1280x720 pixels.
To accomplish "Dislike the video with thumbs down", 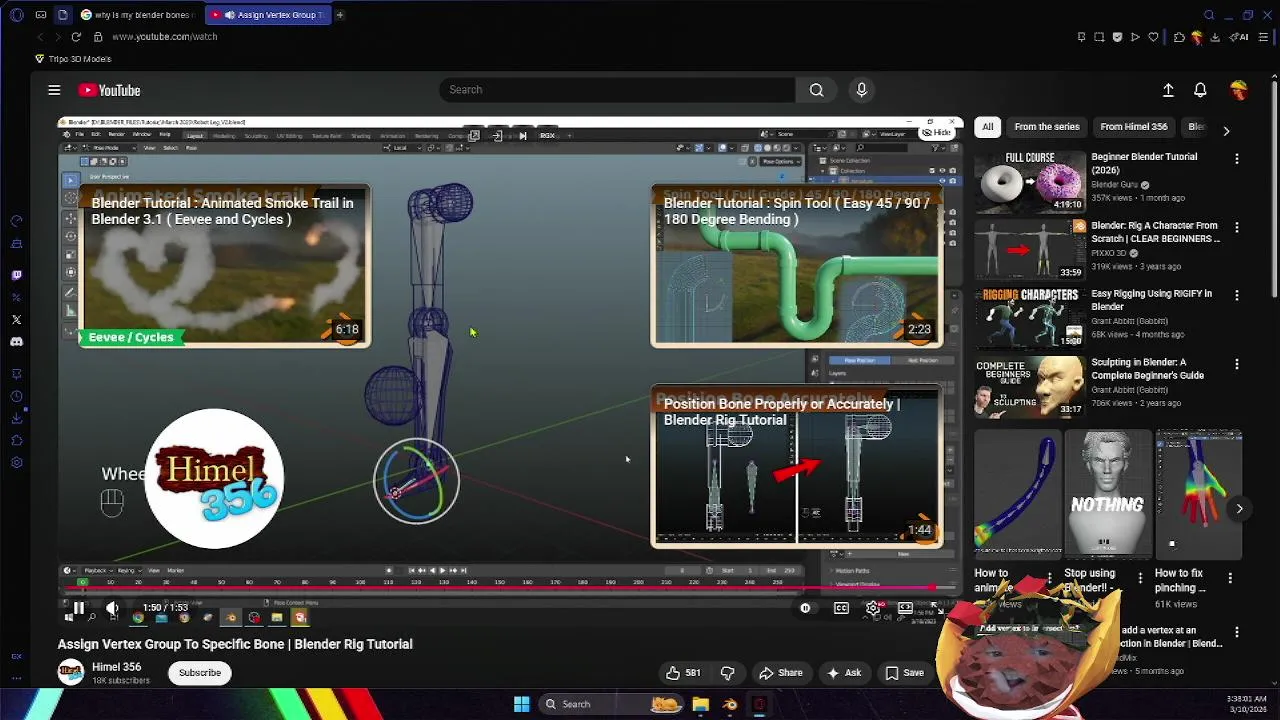I will (727, 673).
